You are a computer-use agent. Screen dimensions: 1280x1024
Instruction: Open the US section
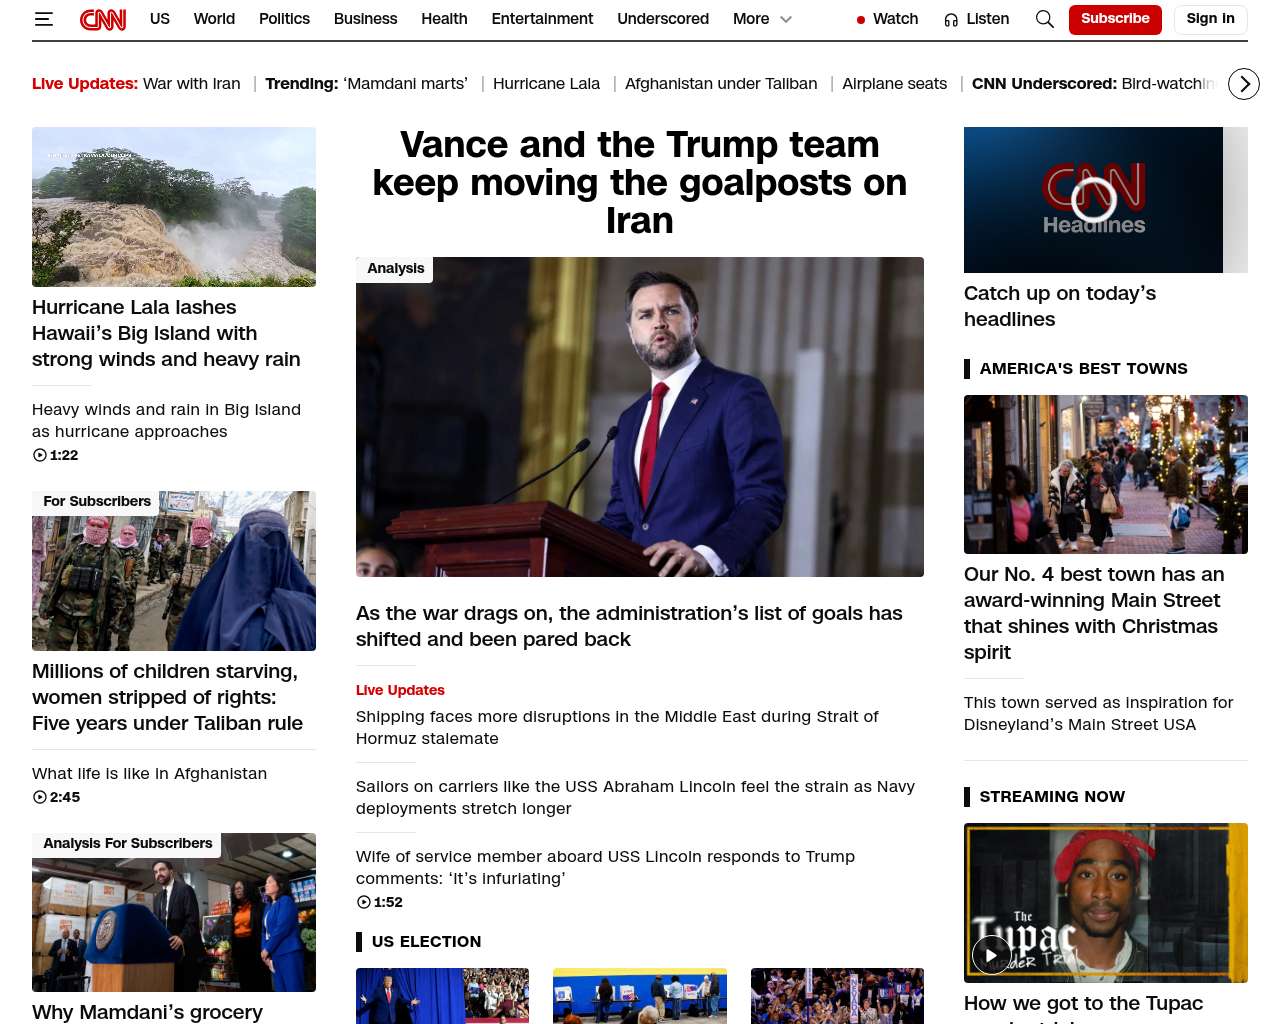point(160,19)
